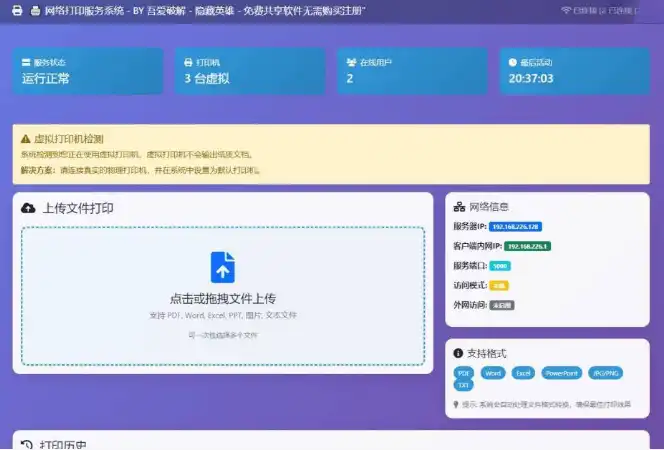The width and height of the screenshot is (664, 450).
Task: Click the service port 5000 badge
Action: pos(500,266)
